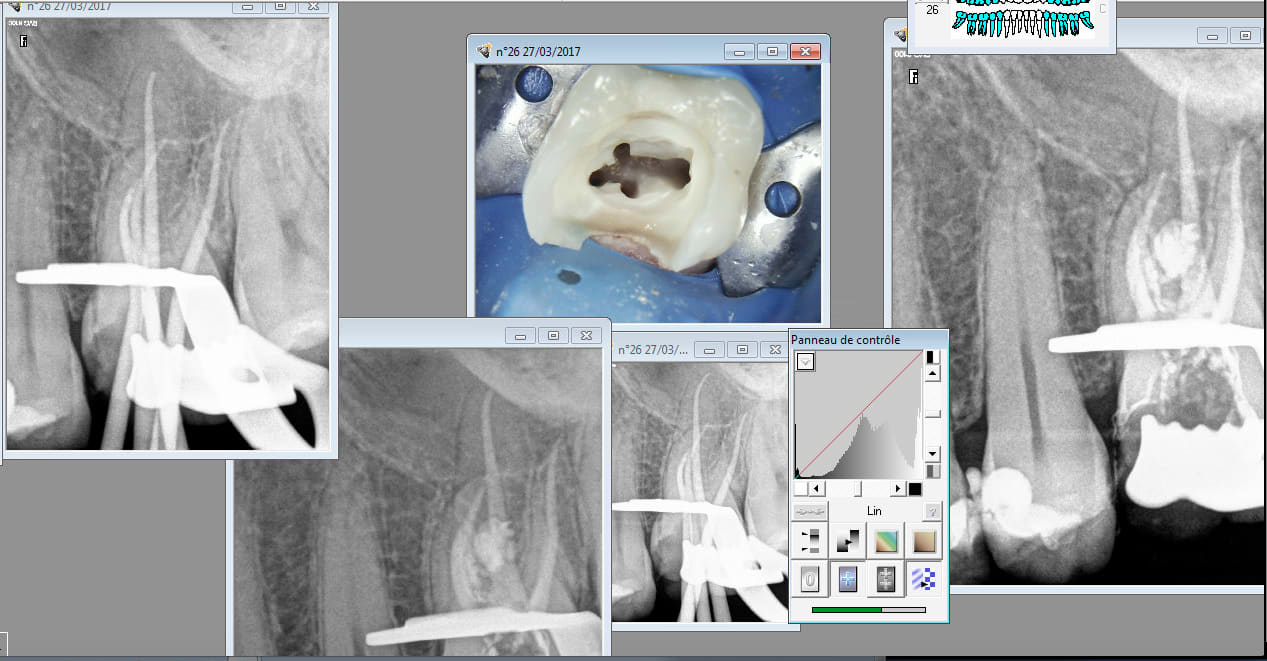Viewport: 1267px width, 661px height.
Task: Click the question mark help button
Action: [932, 511]
